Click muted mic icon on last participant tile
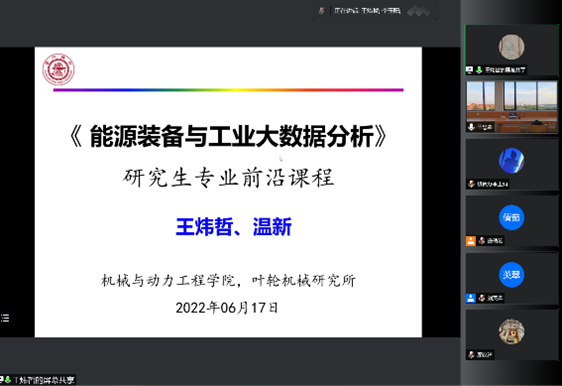 472,355
